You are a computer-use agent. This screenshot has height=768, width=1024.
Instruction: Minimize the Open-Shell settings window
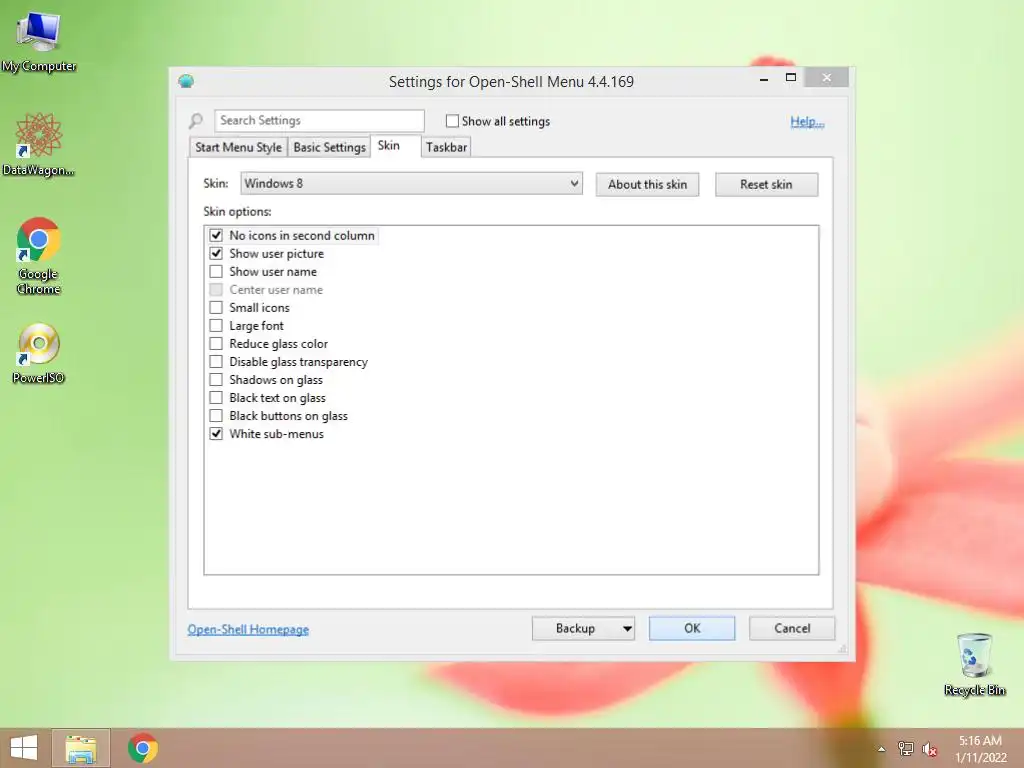763,78
